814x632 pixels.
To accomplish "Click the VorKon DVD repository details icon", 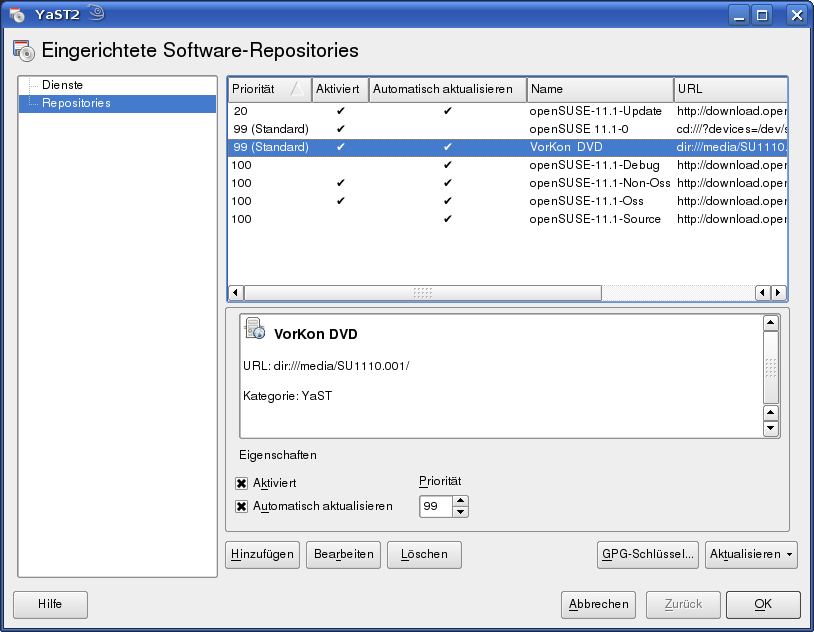I will click(255, 329).
